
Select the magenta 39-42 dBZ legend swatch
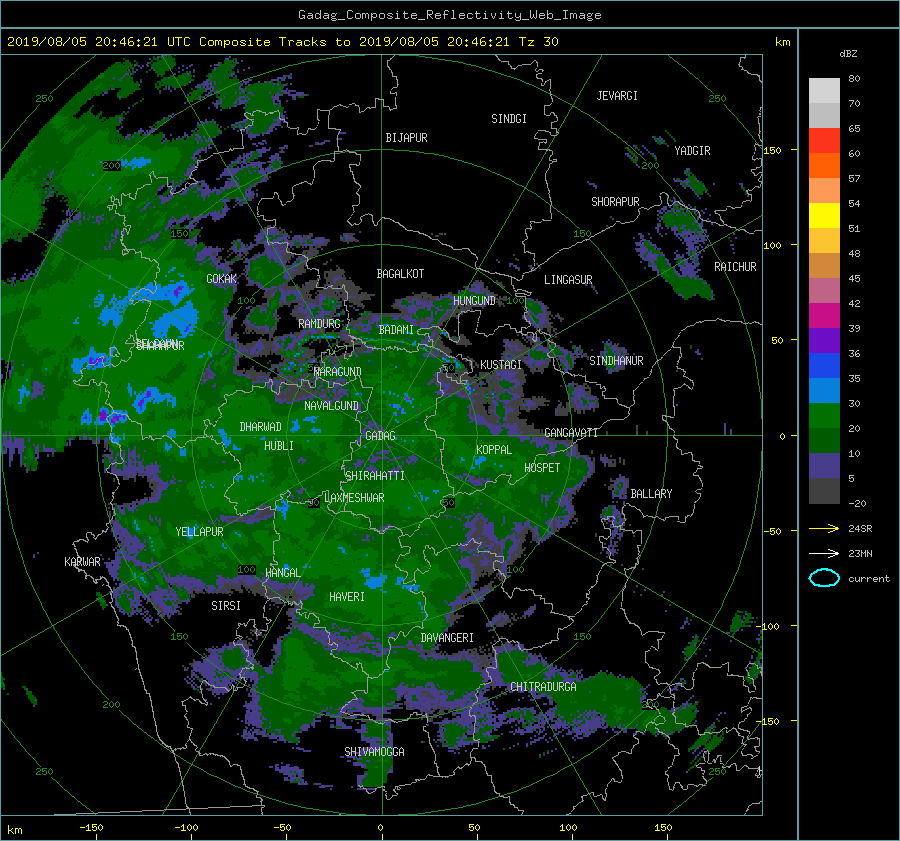pyautogui.click(x=824, y=316)
